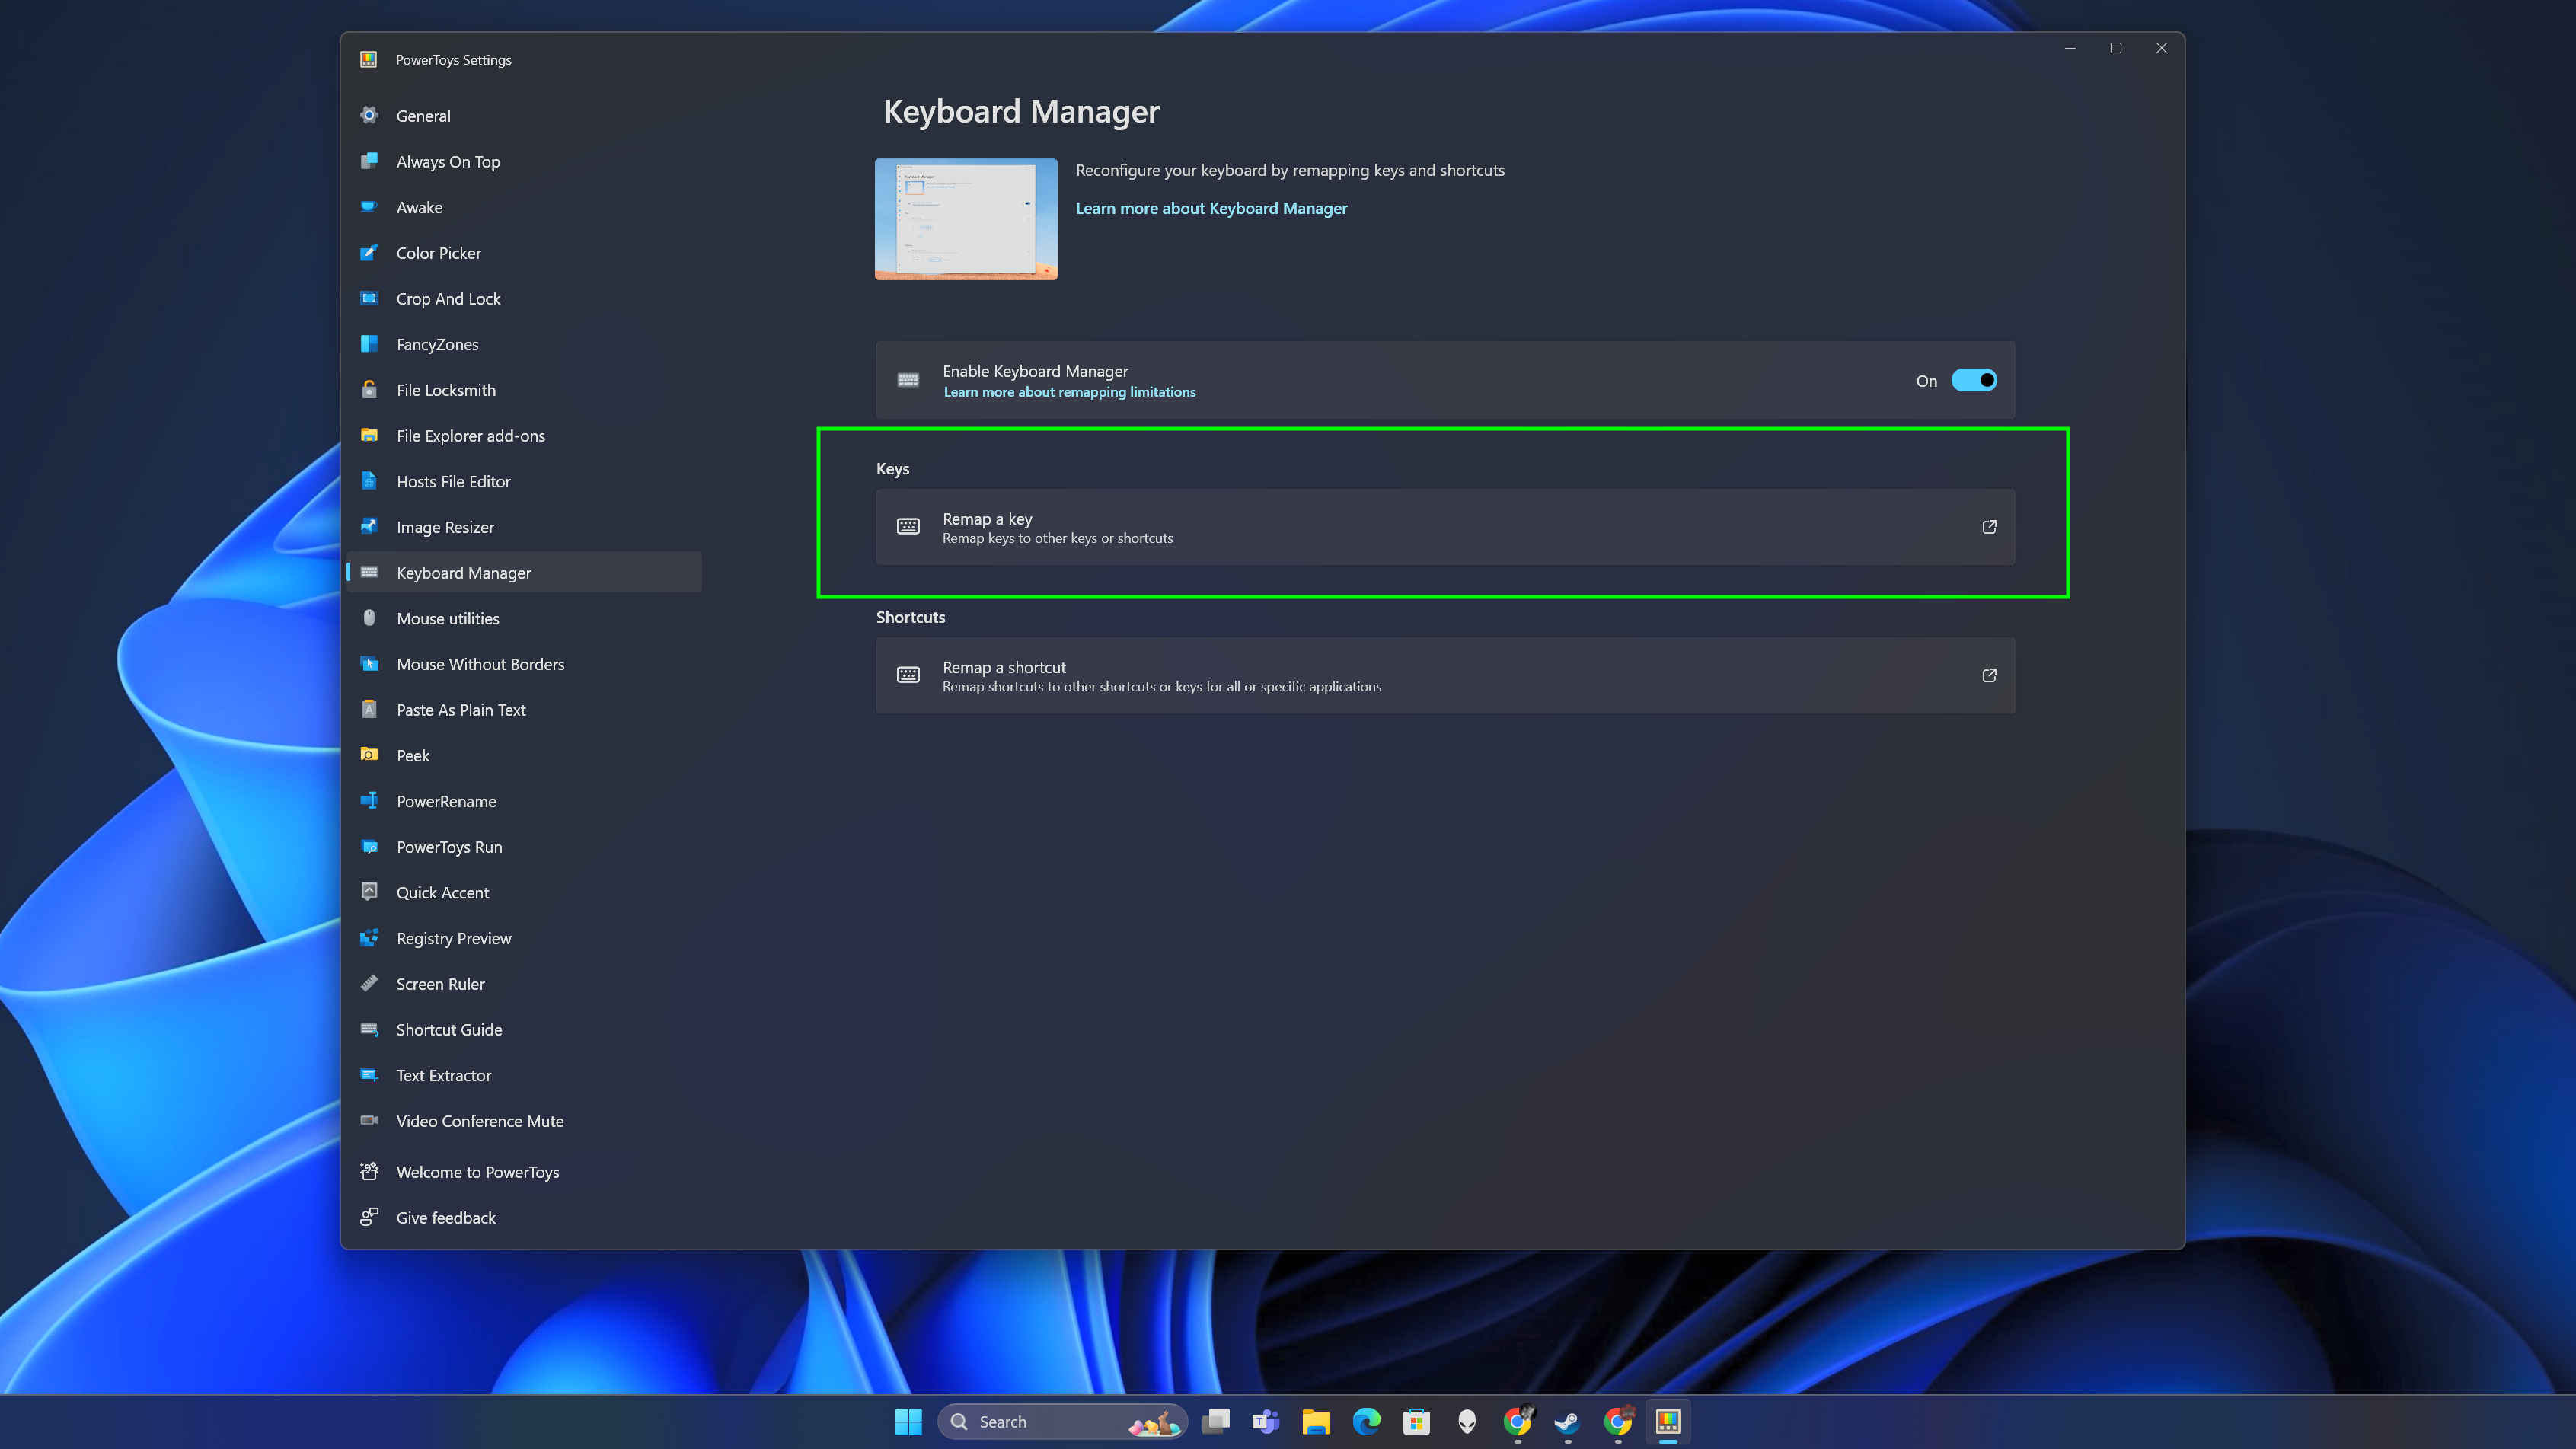Click the File Locksmith sidebar icon
Screen dimensions: 2576x1449
coord(366,389)
